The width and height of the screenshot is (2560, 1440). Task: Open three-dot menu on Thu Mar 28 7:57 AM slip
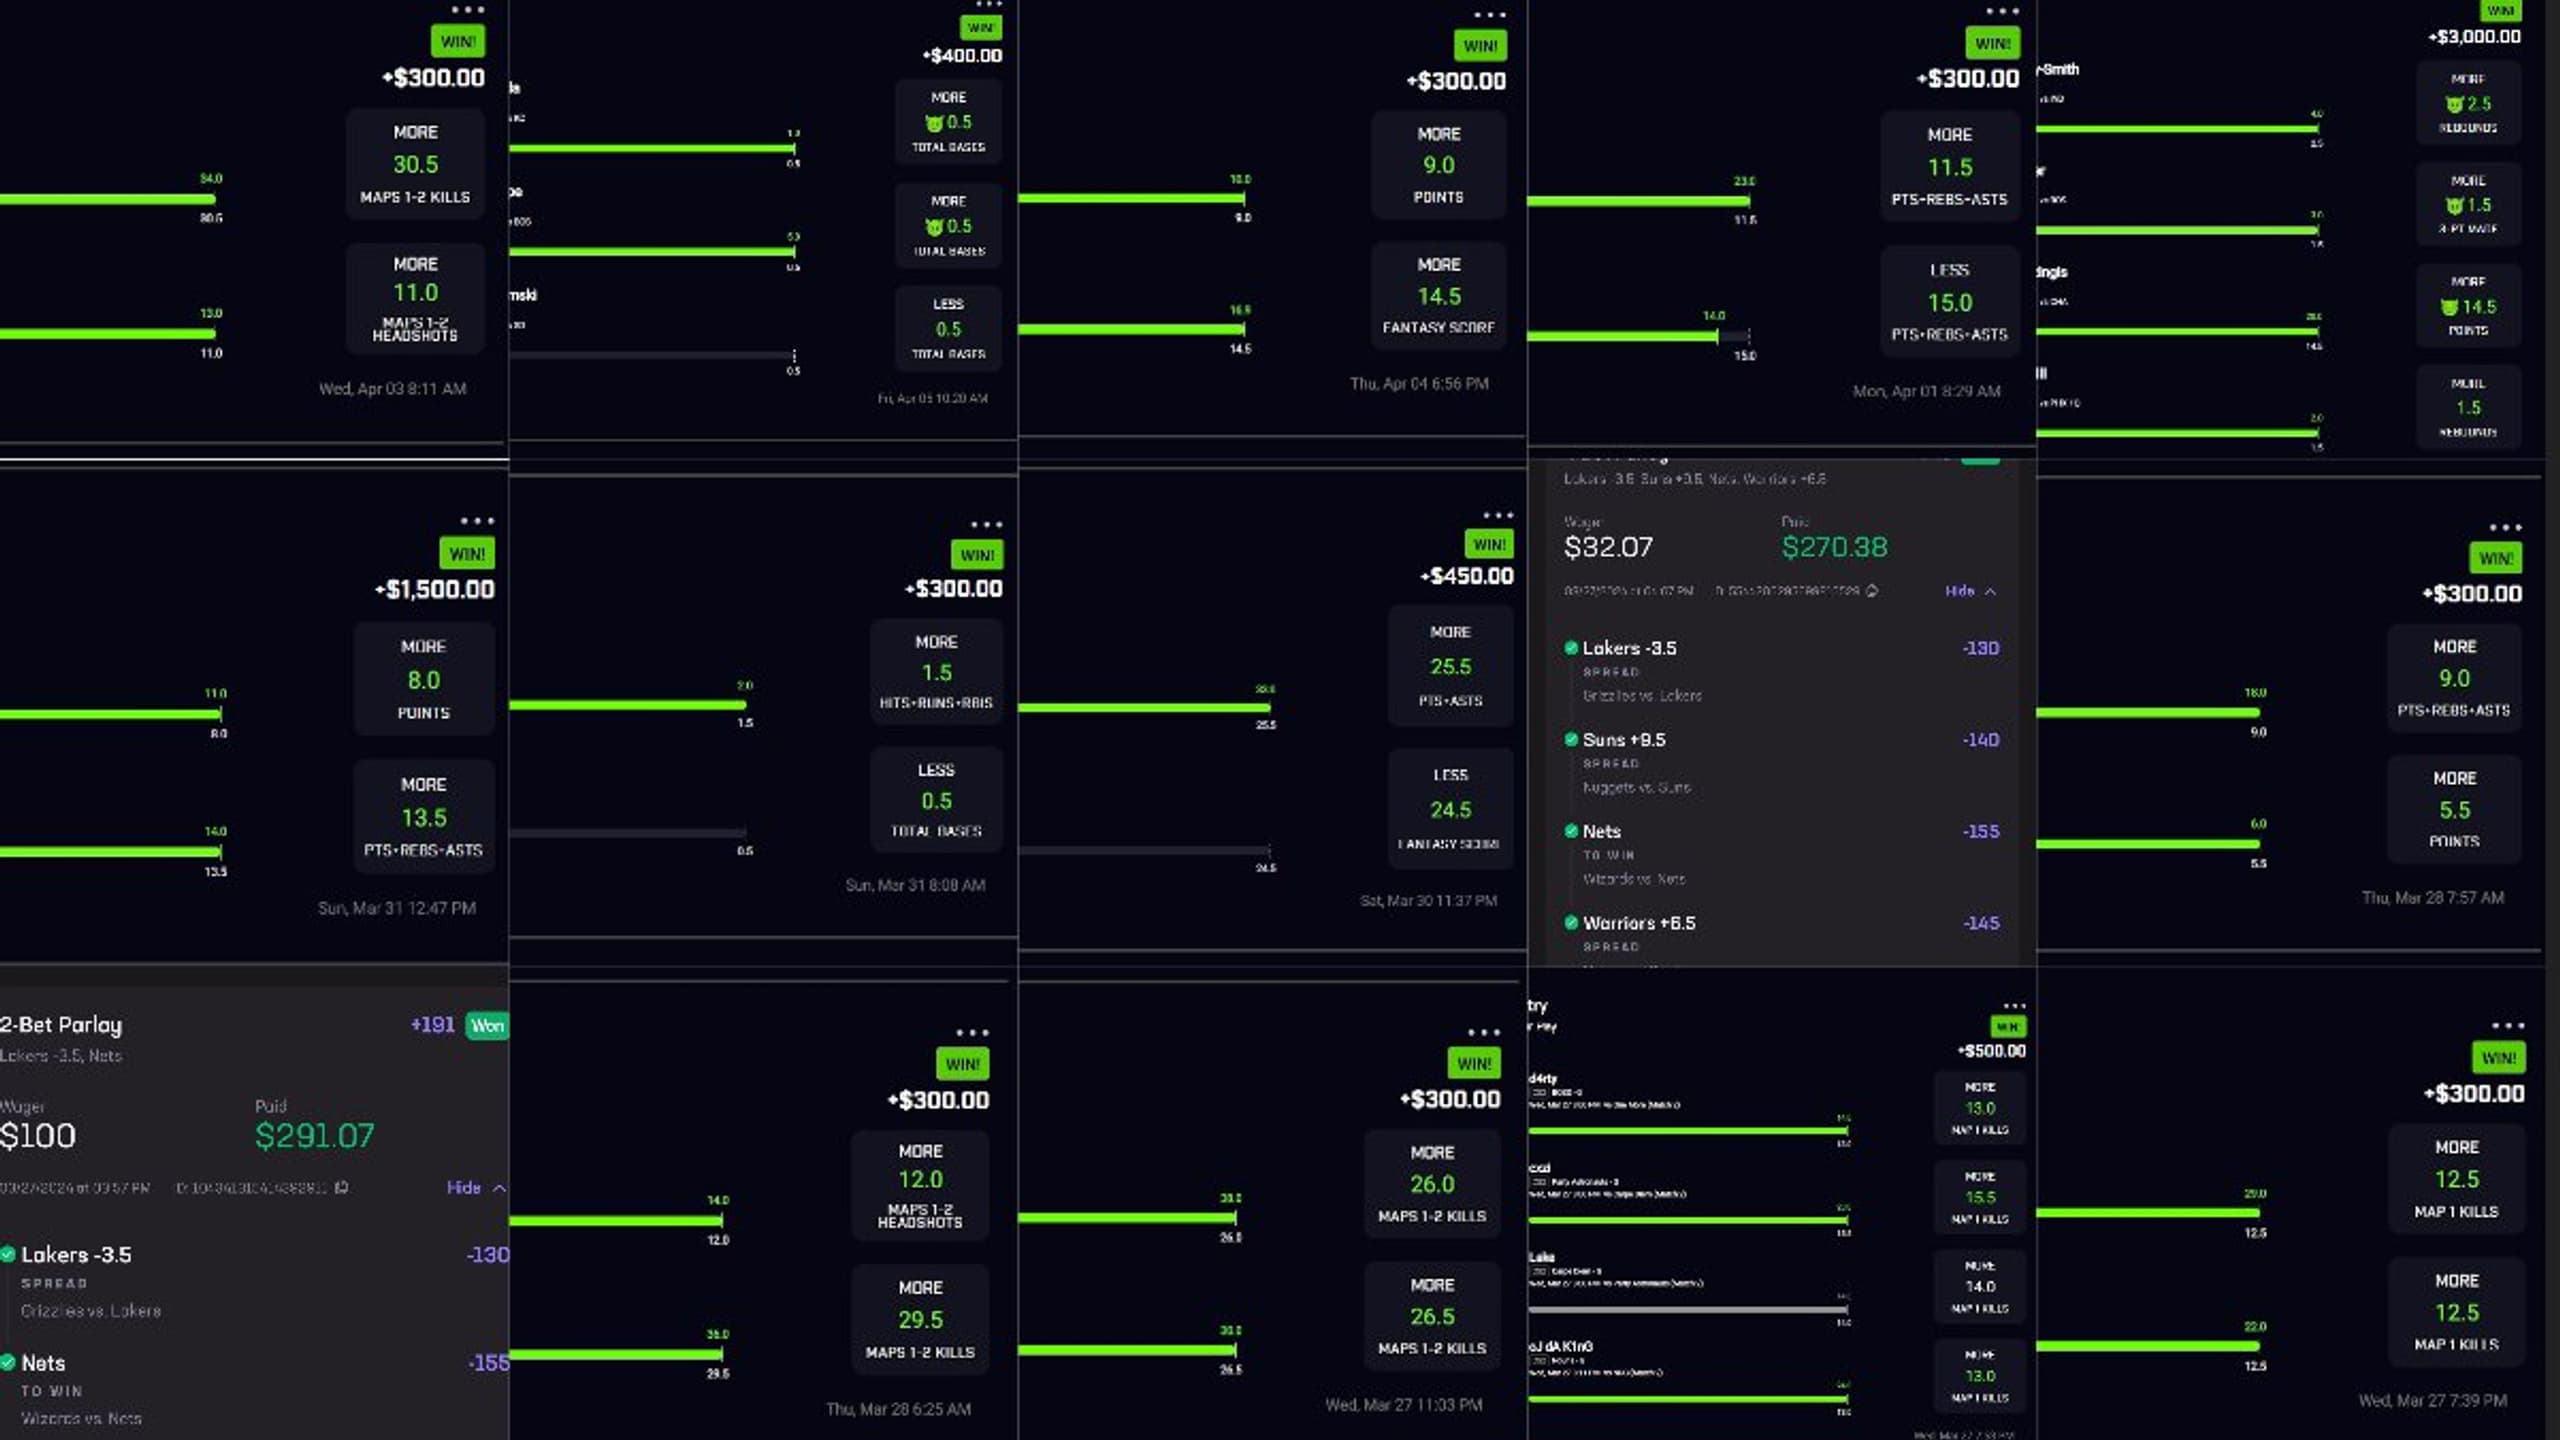(x=2505, y=528)
